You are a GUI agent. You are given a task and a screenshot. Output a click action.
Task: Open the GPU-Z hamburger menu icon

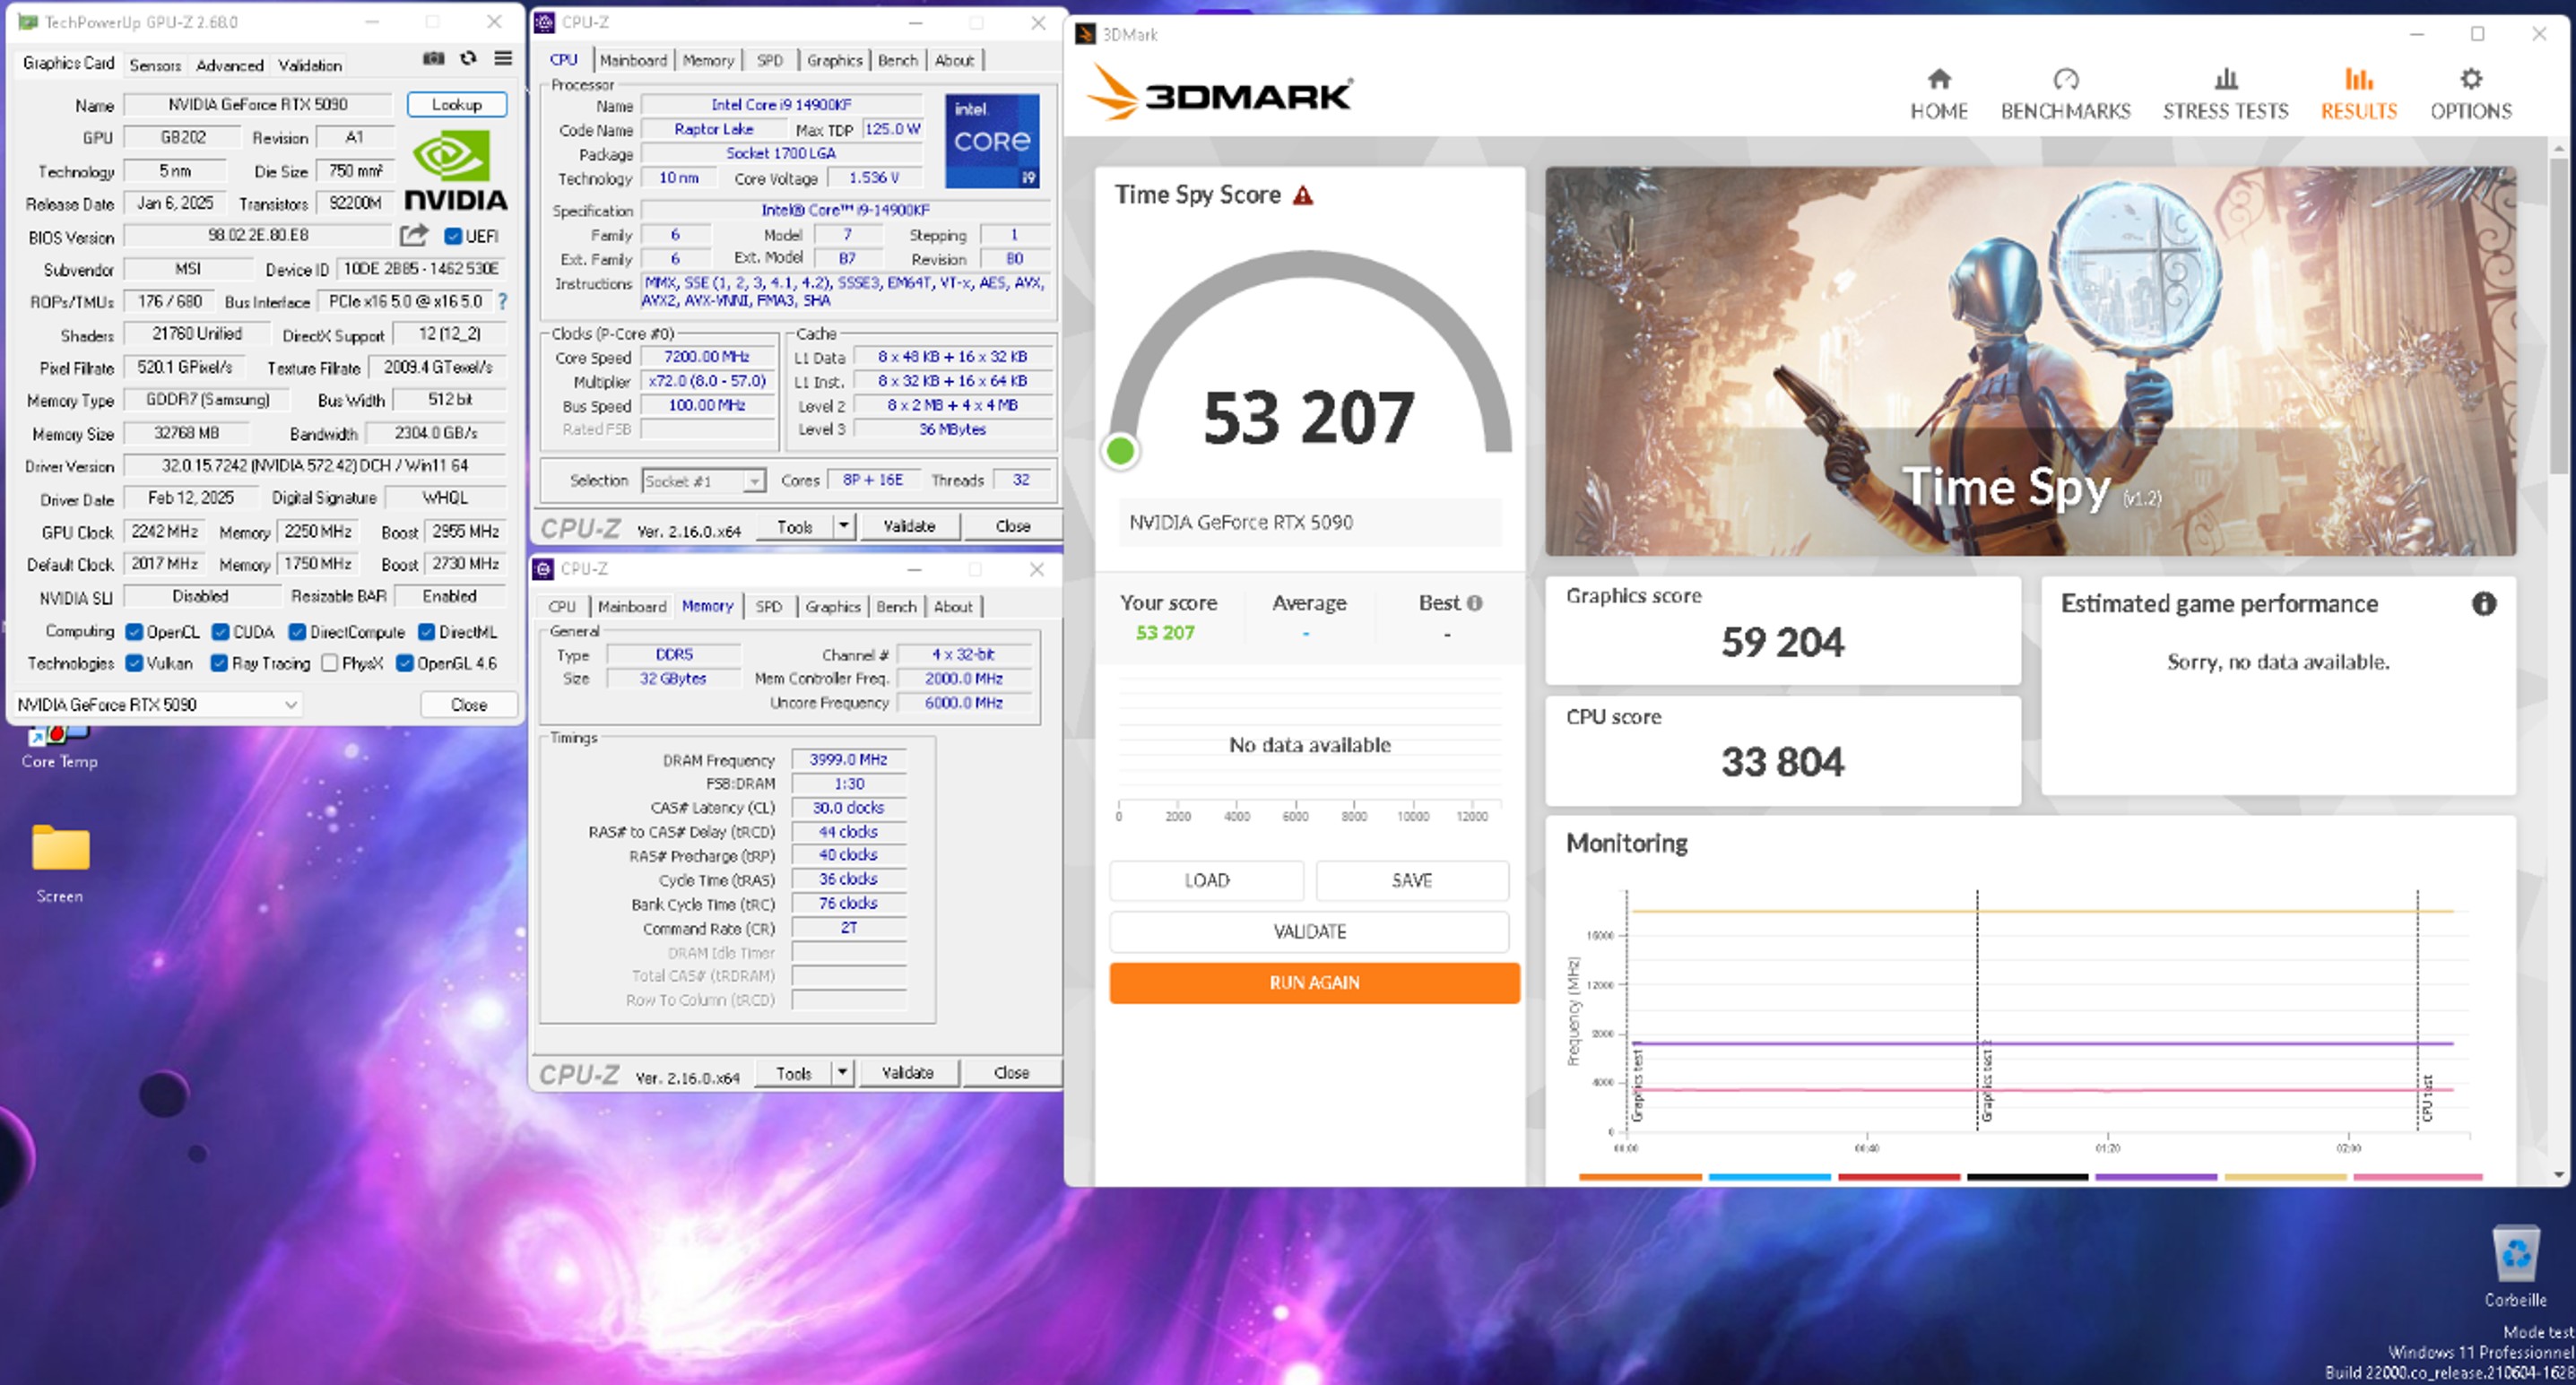tap(502, 59)
